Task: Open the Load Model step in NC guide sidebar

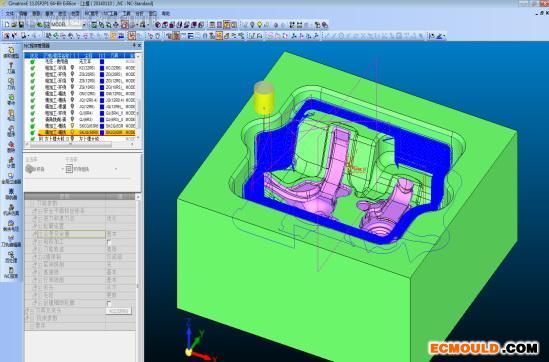Action: (11, 52)
